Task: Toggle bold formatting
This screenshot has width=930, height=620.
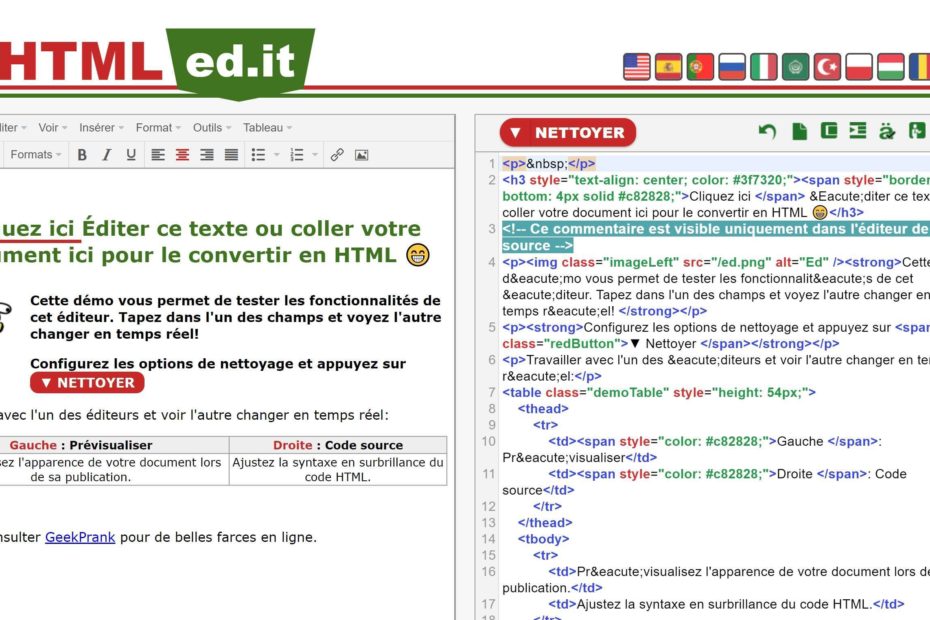Action: [x=82, y=155]
